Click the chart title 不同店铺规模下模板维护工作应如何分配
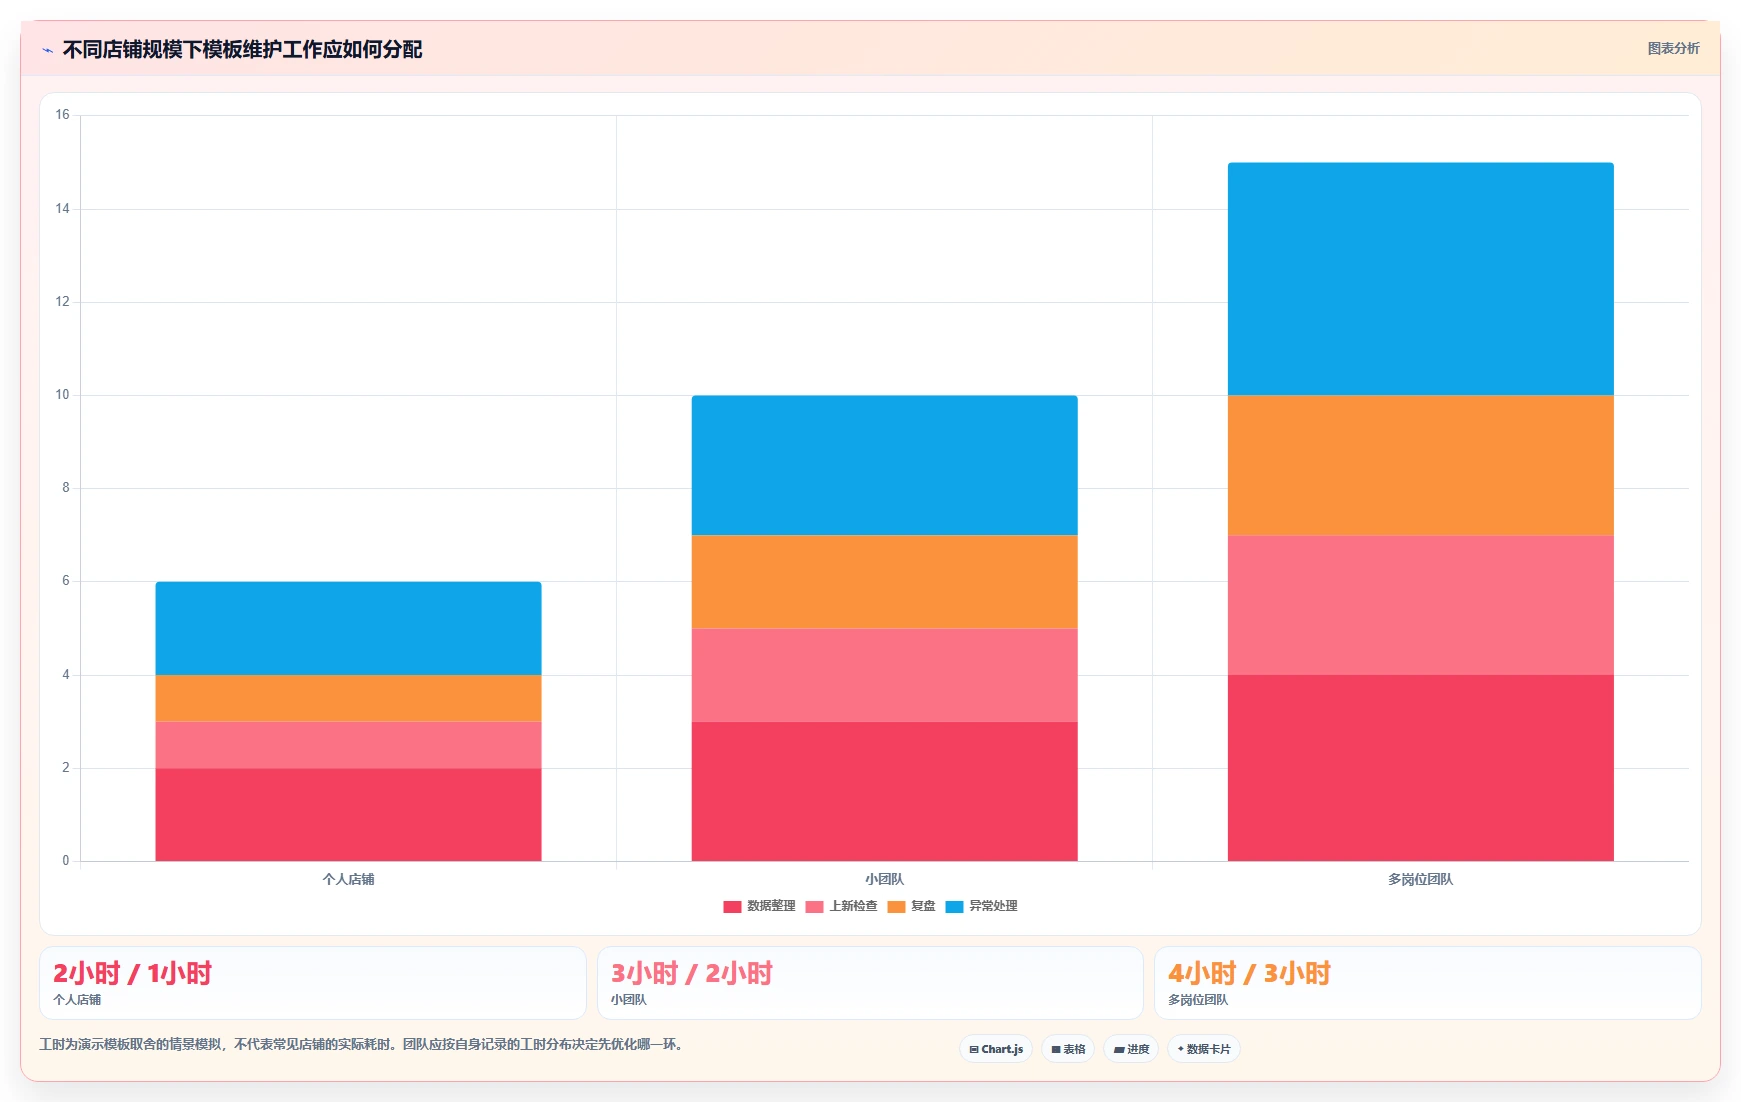 pyautogui.click(x=242, y=49)
